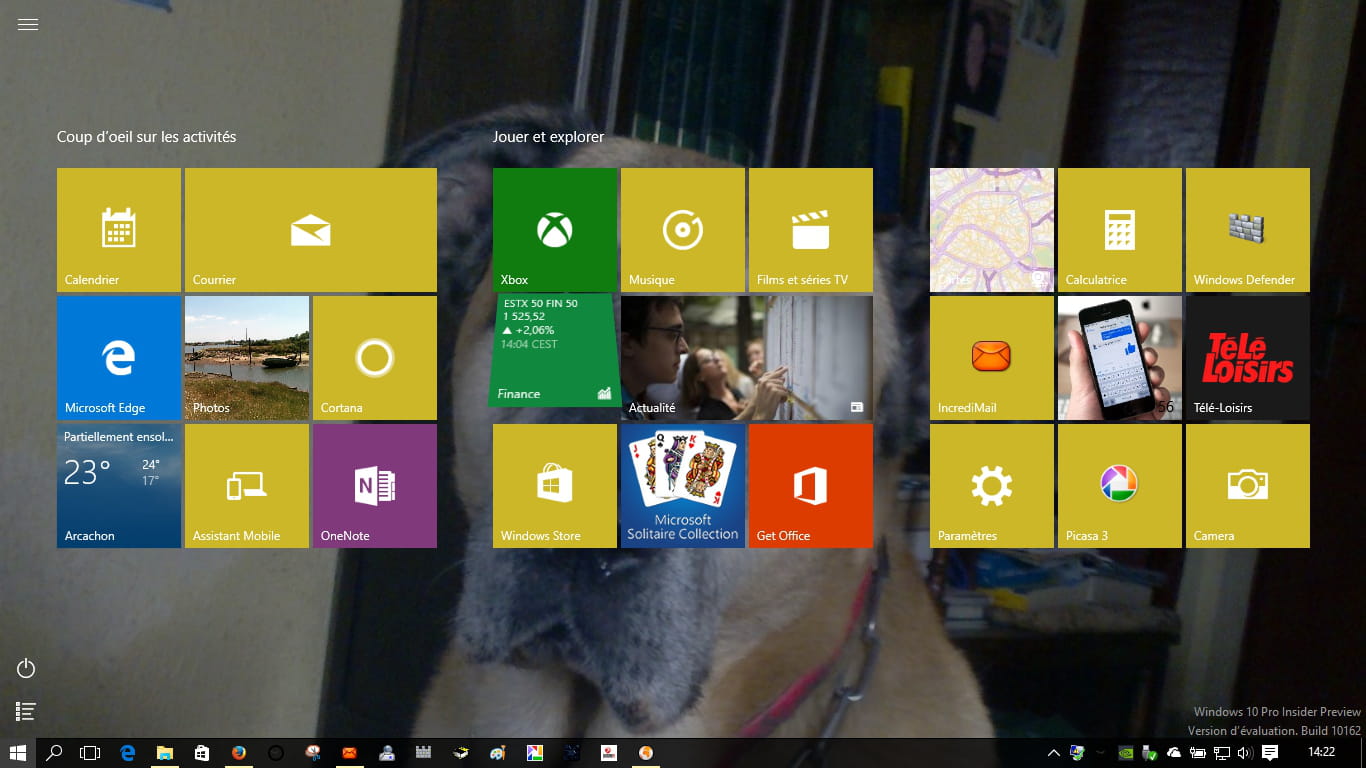Open the phone messaging live tile

point(1120,358)
